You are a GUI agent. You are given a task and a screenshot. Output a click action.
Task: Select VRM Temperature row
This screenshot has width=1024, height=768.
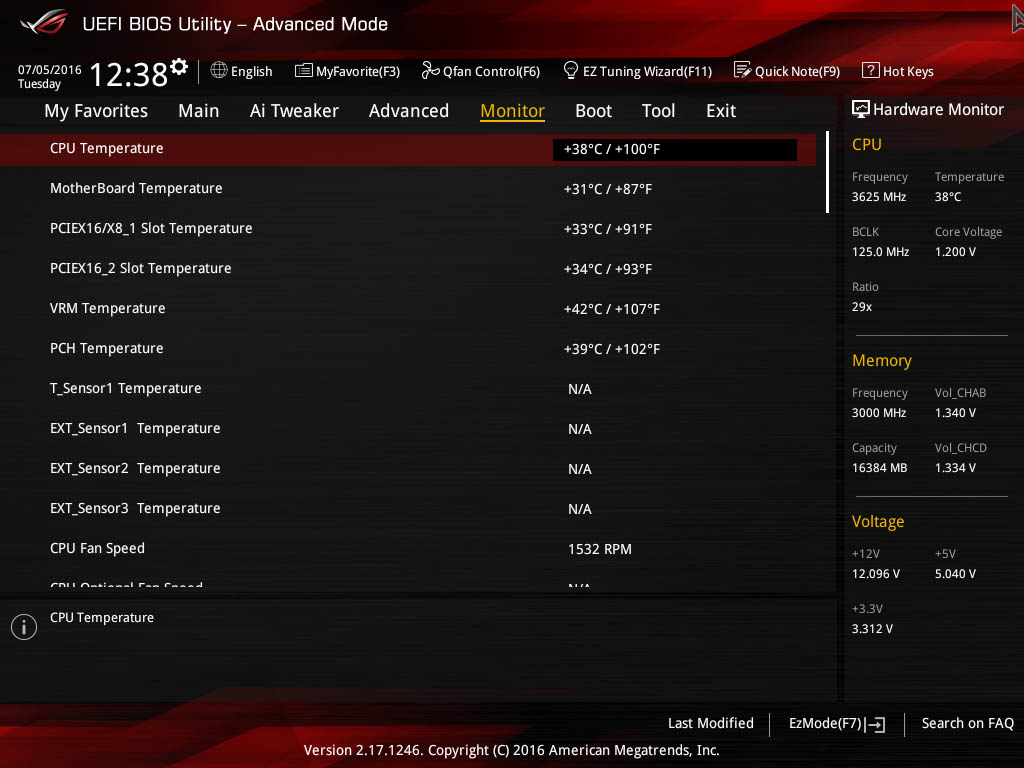tap(408, 308)
